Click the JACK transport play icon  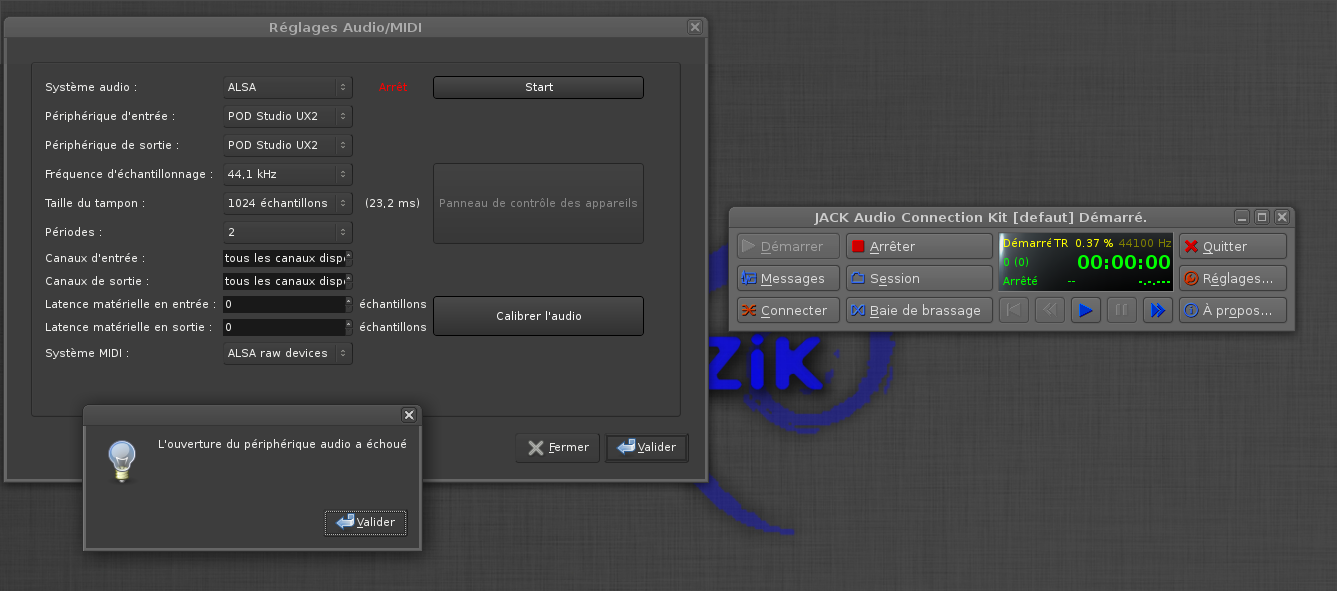[1086, 310]
